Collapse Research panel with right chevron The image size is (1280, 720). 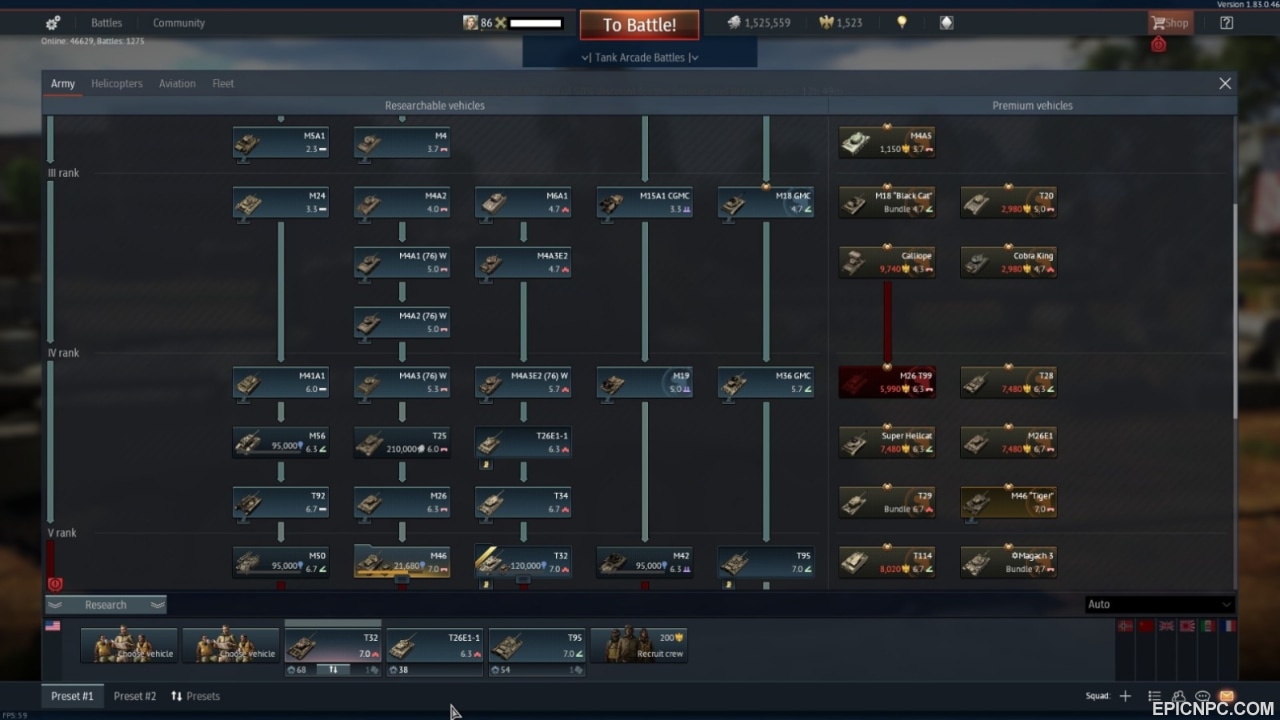tap(157, 605)
